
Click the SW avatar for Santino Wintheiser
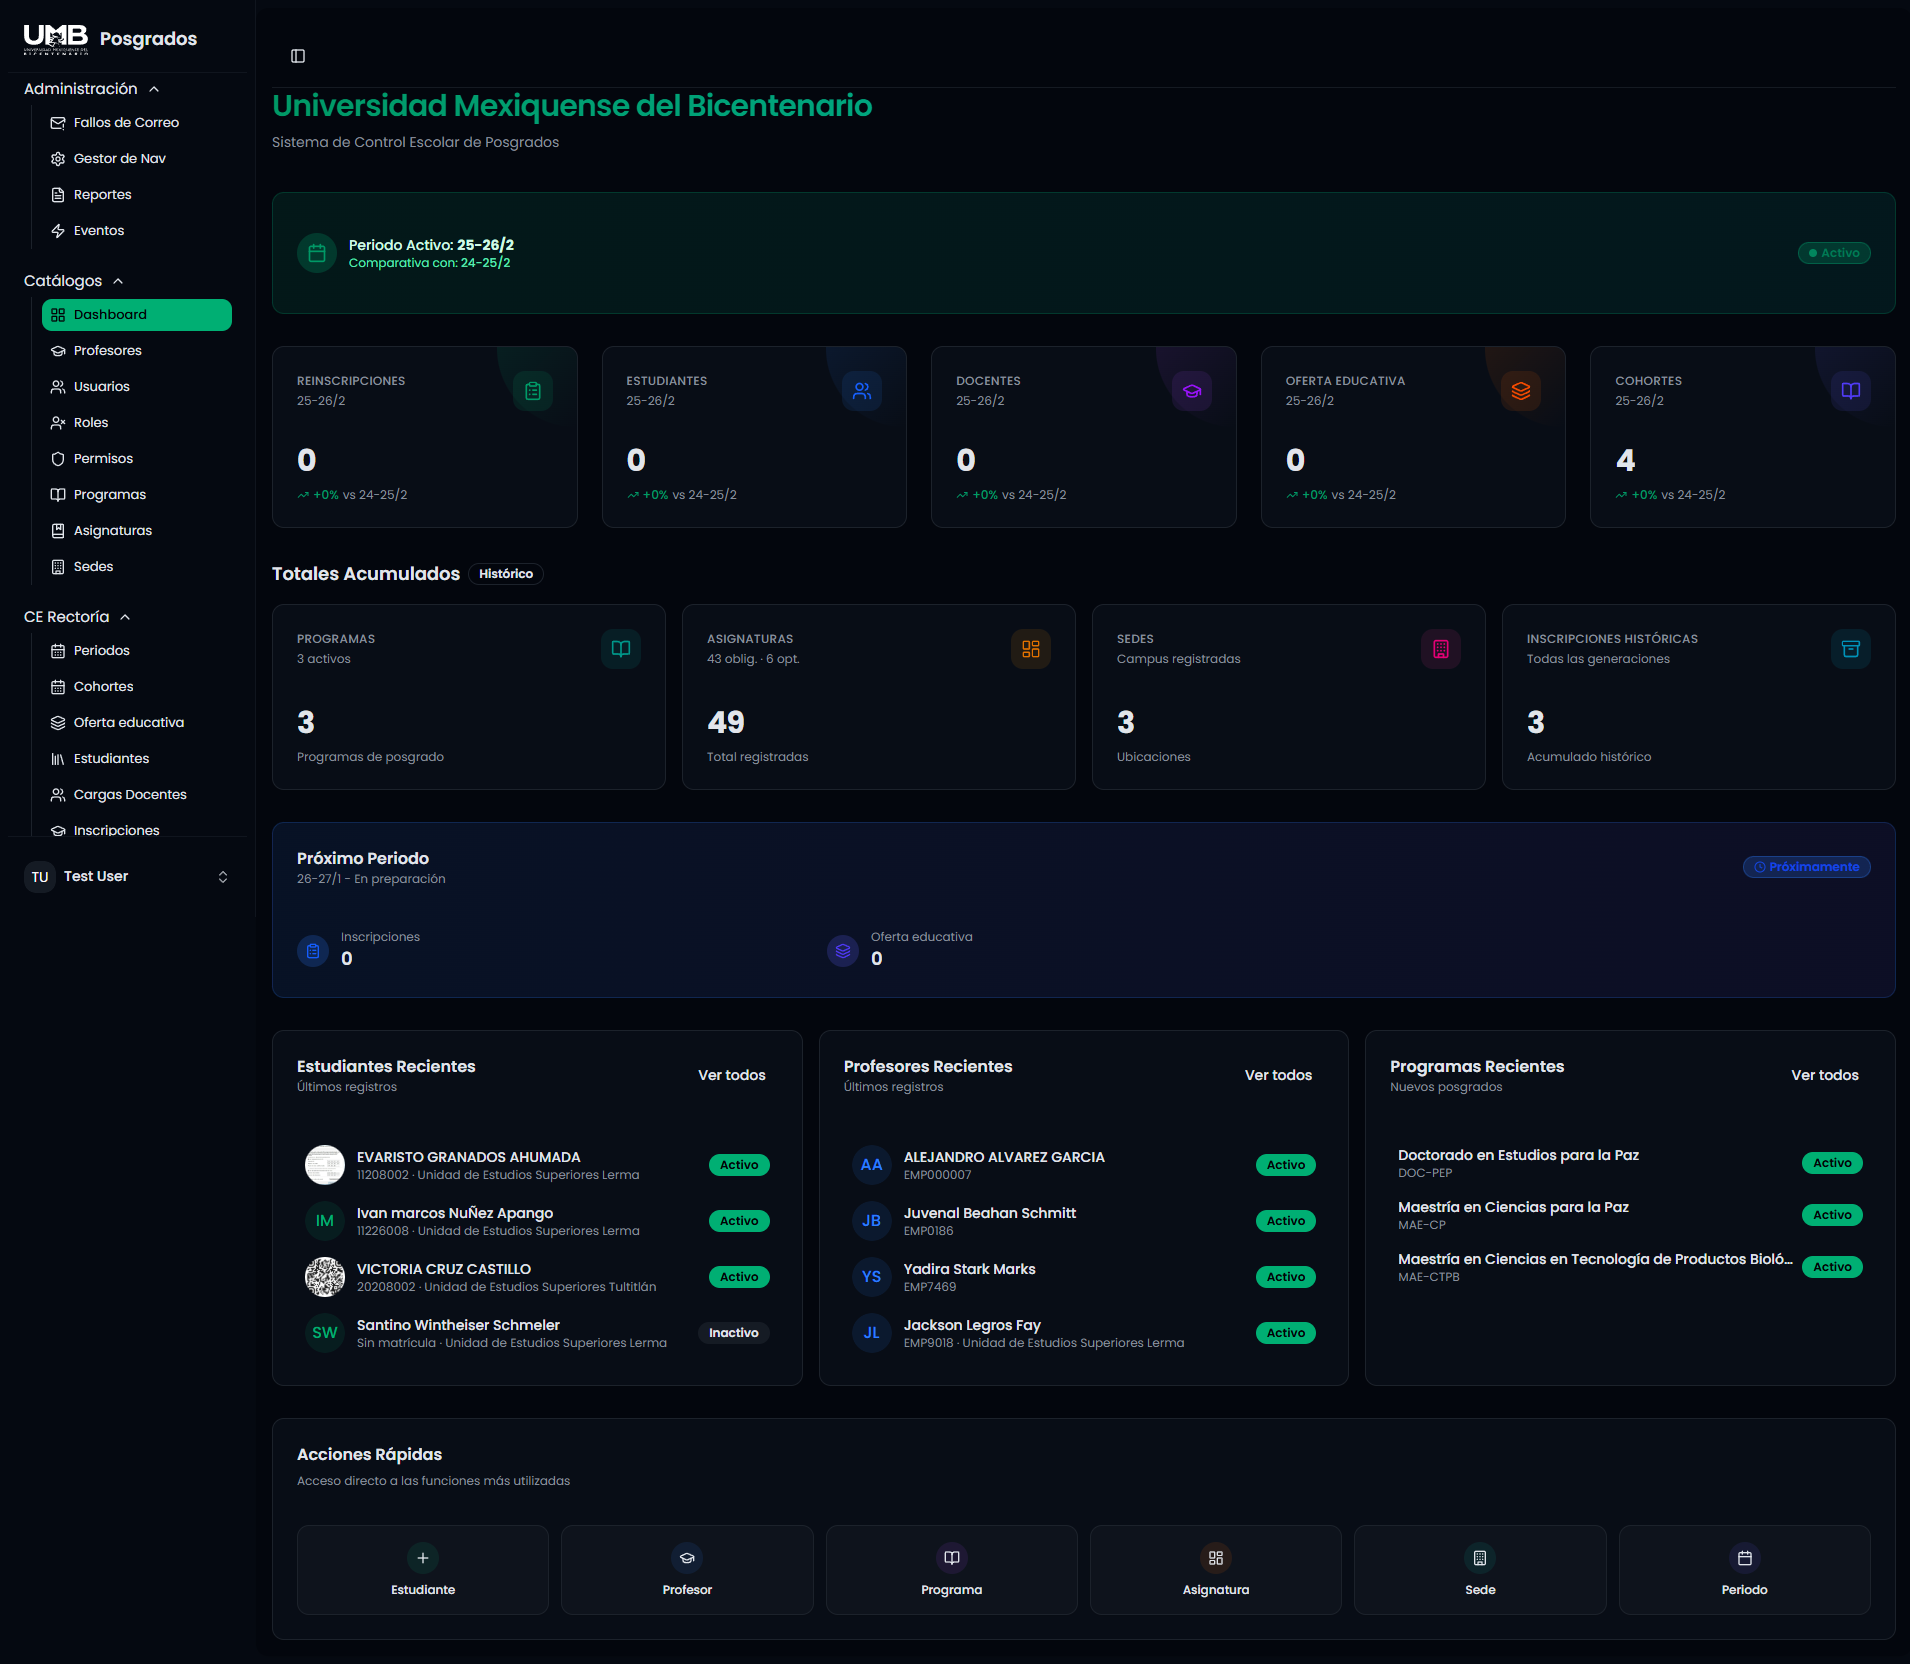pos(325,1333)
